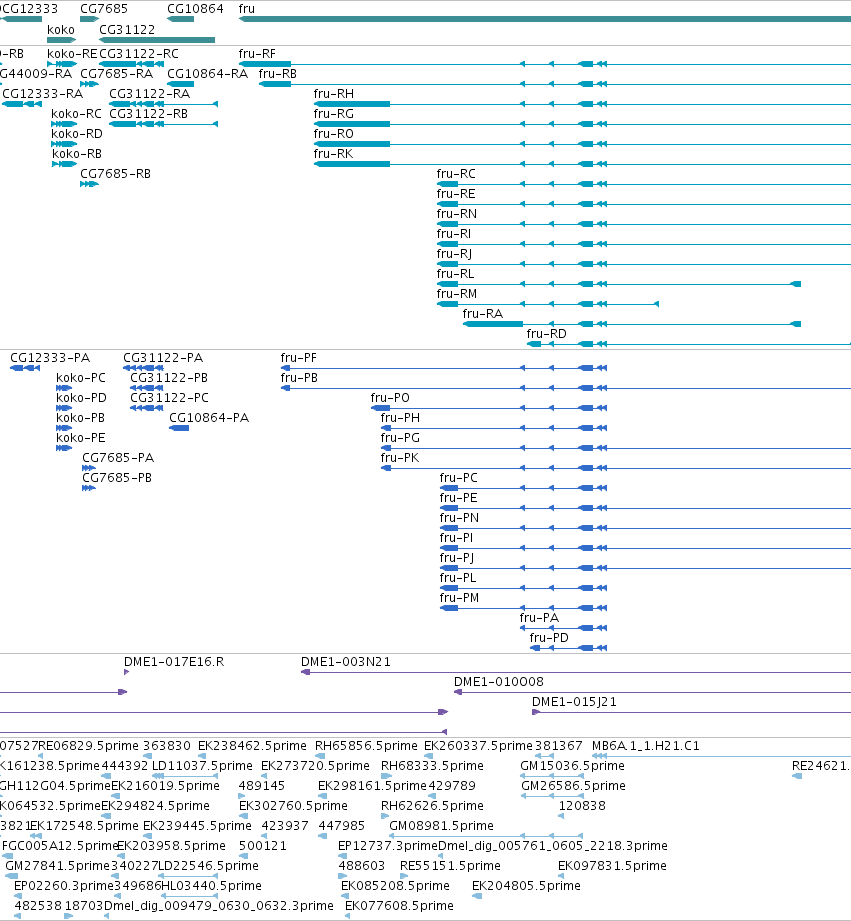Screen dimensions: 851x921
Task: Select the long teal fru gene bar
Action: (x=544, y=19)
